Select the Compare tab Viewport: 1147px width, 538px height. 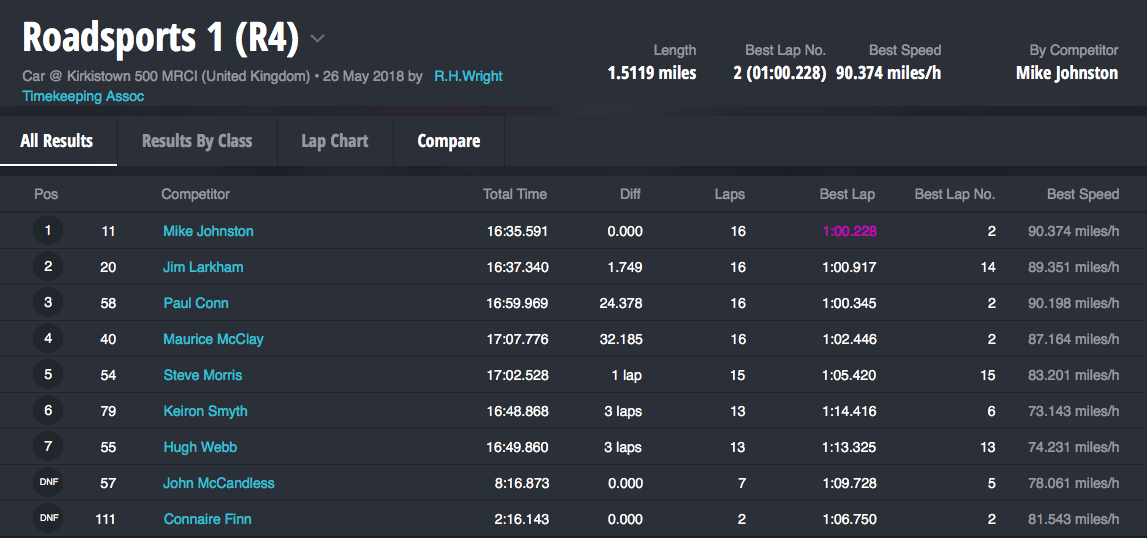pos(448,141)
